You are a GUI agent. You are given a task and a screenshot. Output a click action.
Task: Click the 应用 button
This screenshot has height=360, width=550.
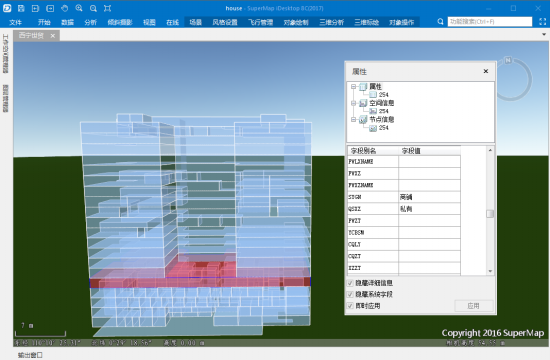point(474,306)
